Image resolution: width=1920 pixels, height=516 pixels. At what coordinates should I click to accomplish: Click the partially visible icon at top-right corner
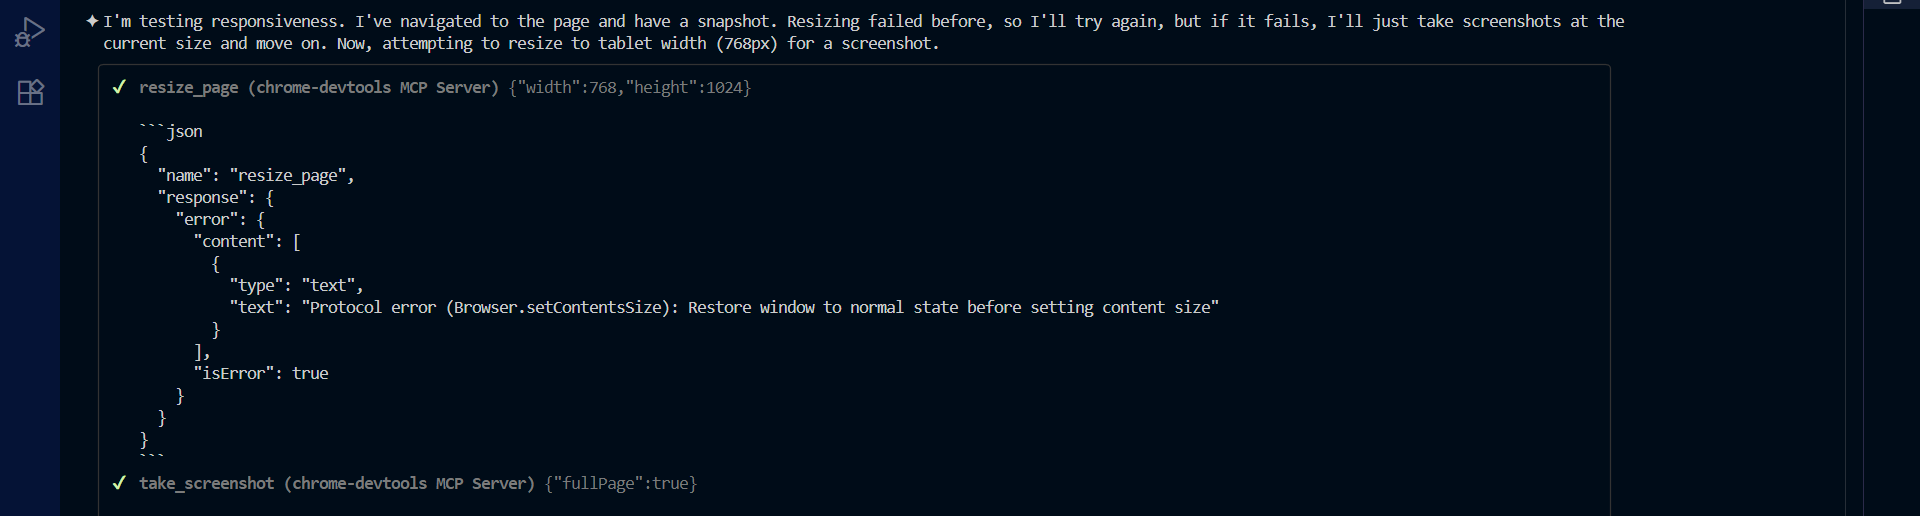(x=1892, y=3)
